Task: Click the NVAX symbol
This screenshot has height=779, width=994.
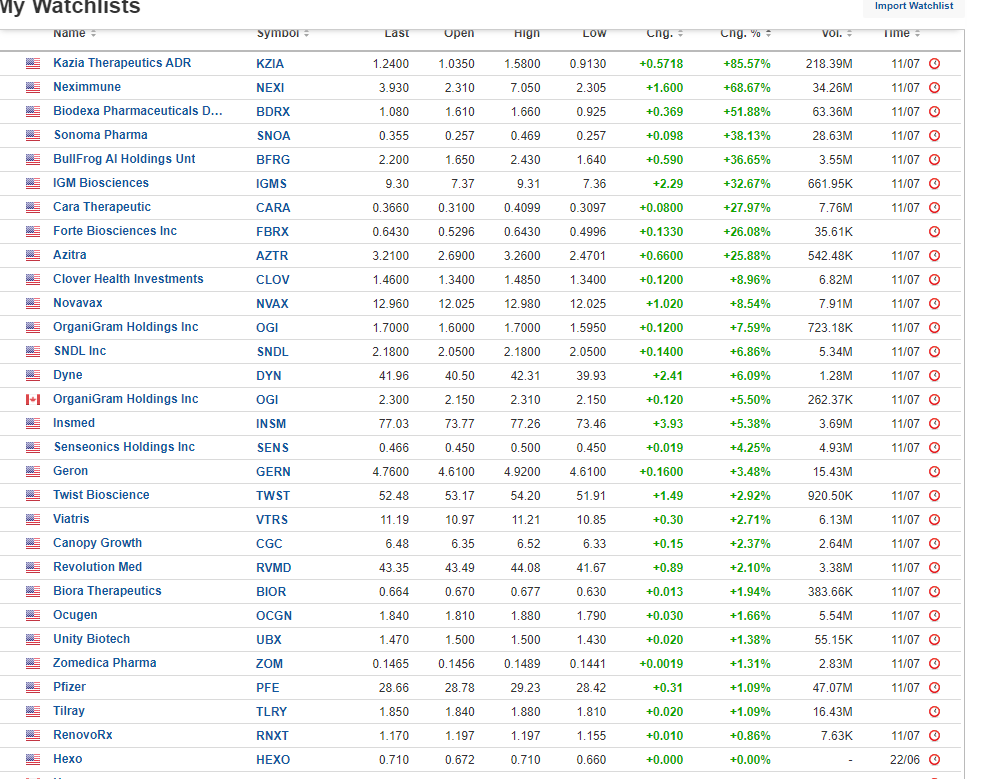Action: tap(272, 304)
